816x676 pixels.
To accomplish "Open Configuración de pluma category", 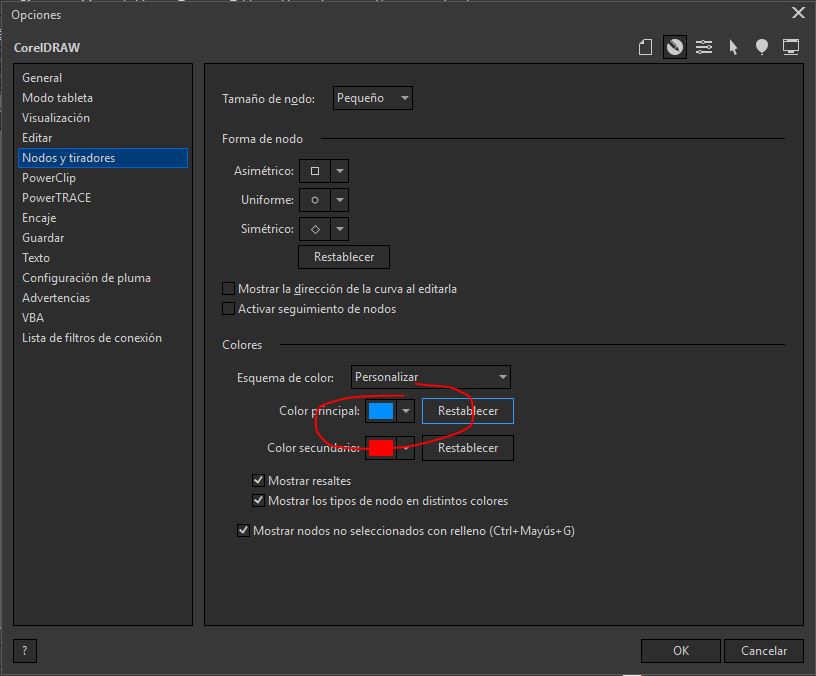I will [x=103, y=278].
